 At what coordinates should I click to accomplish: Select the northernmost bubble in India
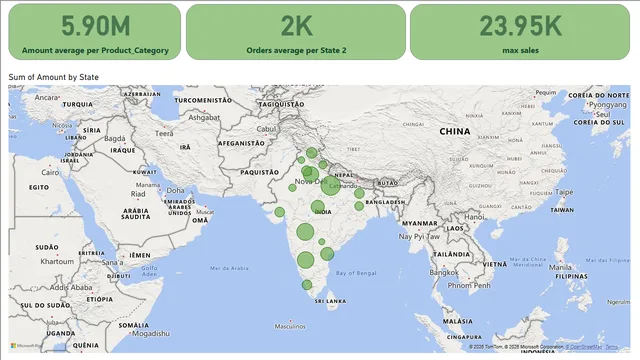pos(311,153)
